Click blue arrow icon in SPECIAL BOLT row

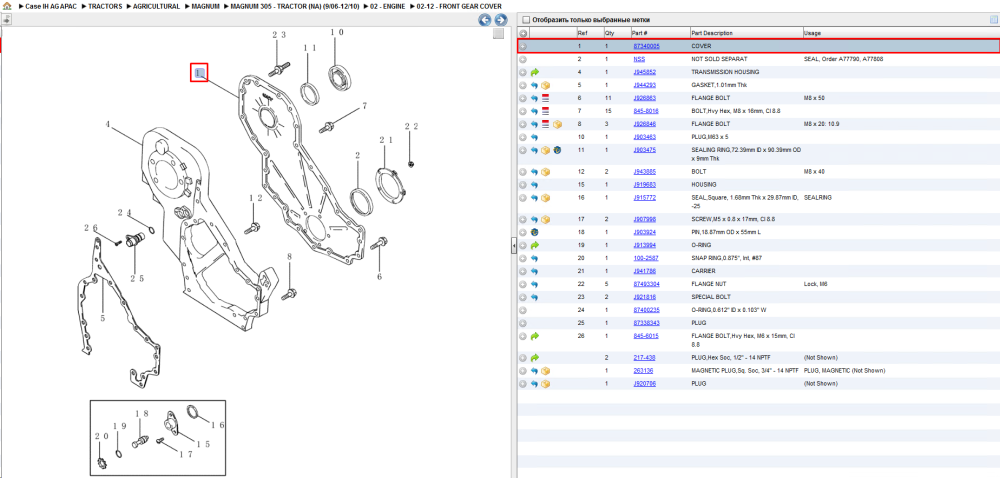pos(534,297)
